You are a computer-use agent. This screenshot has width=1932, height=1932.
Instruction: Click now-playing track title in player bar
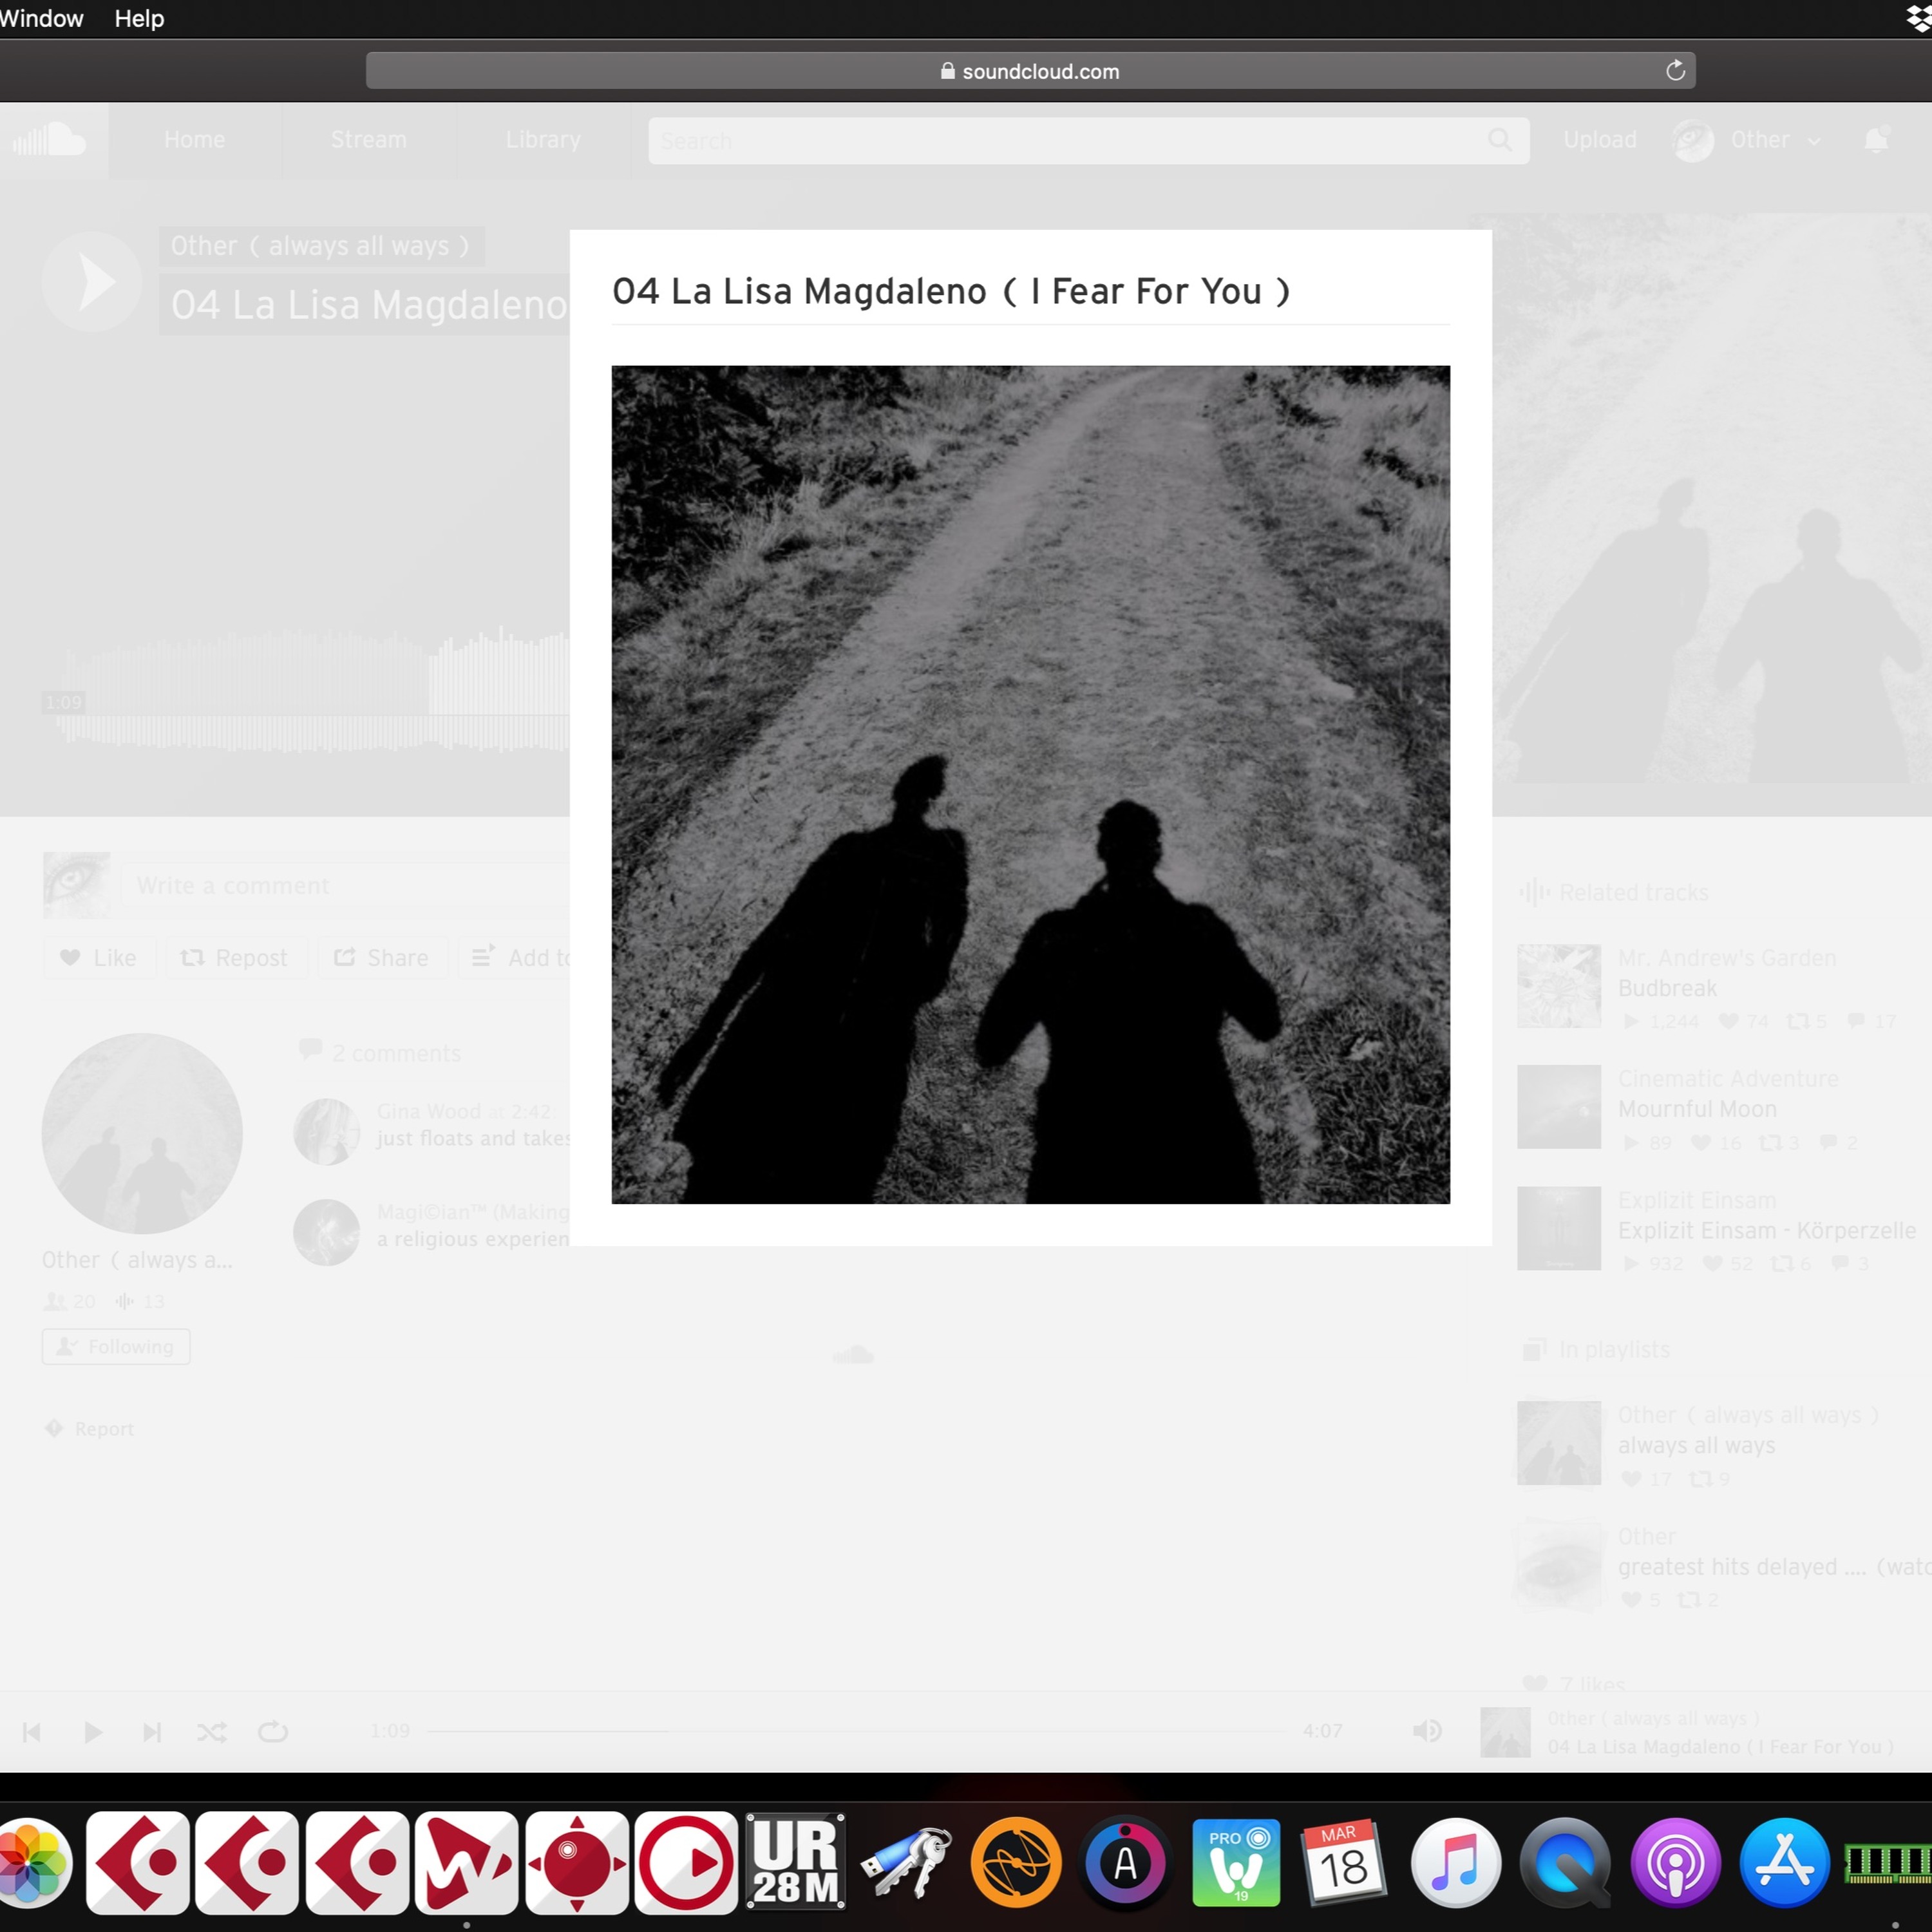pyautogui.click(x=1720, y=1746)
